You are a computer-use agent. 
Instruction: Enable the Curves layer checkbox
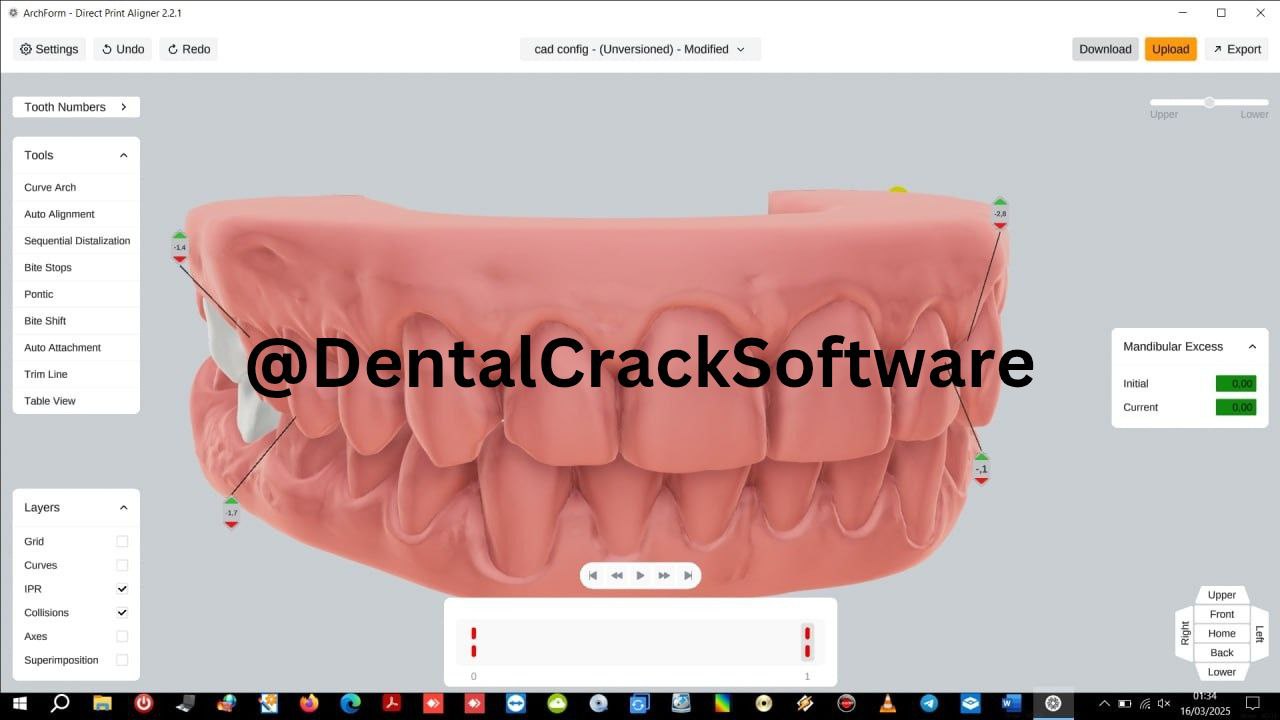tap(122, 565)
